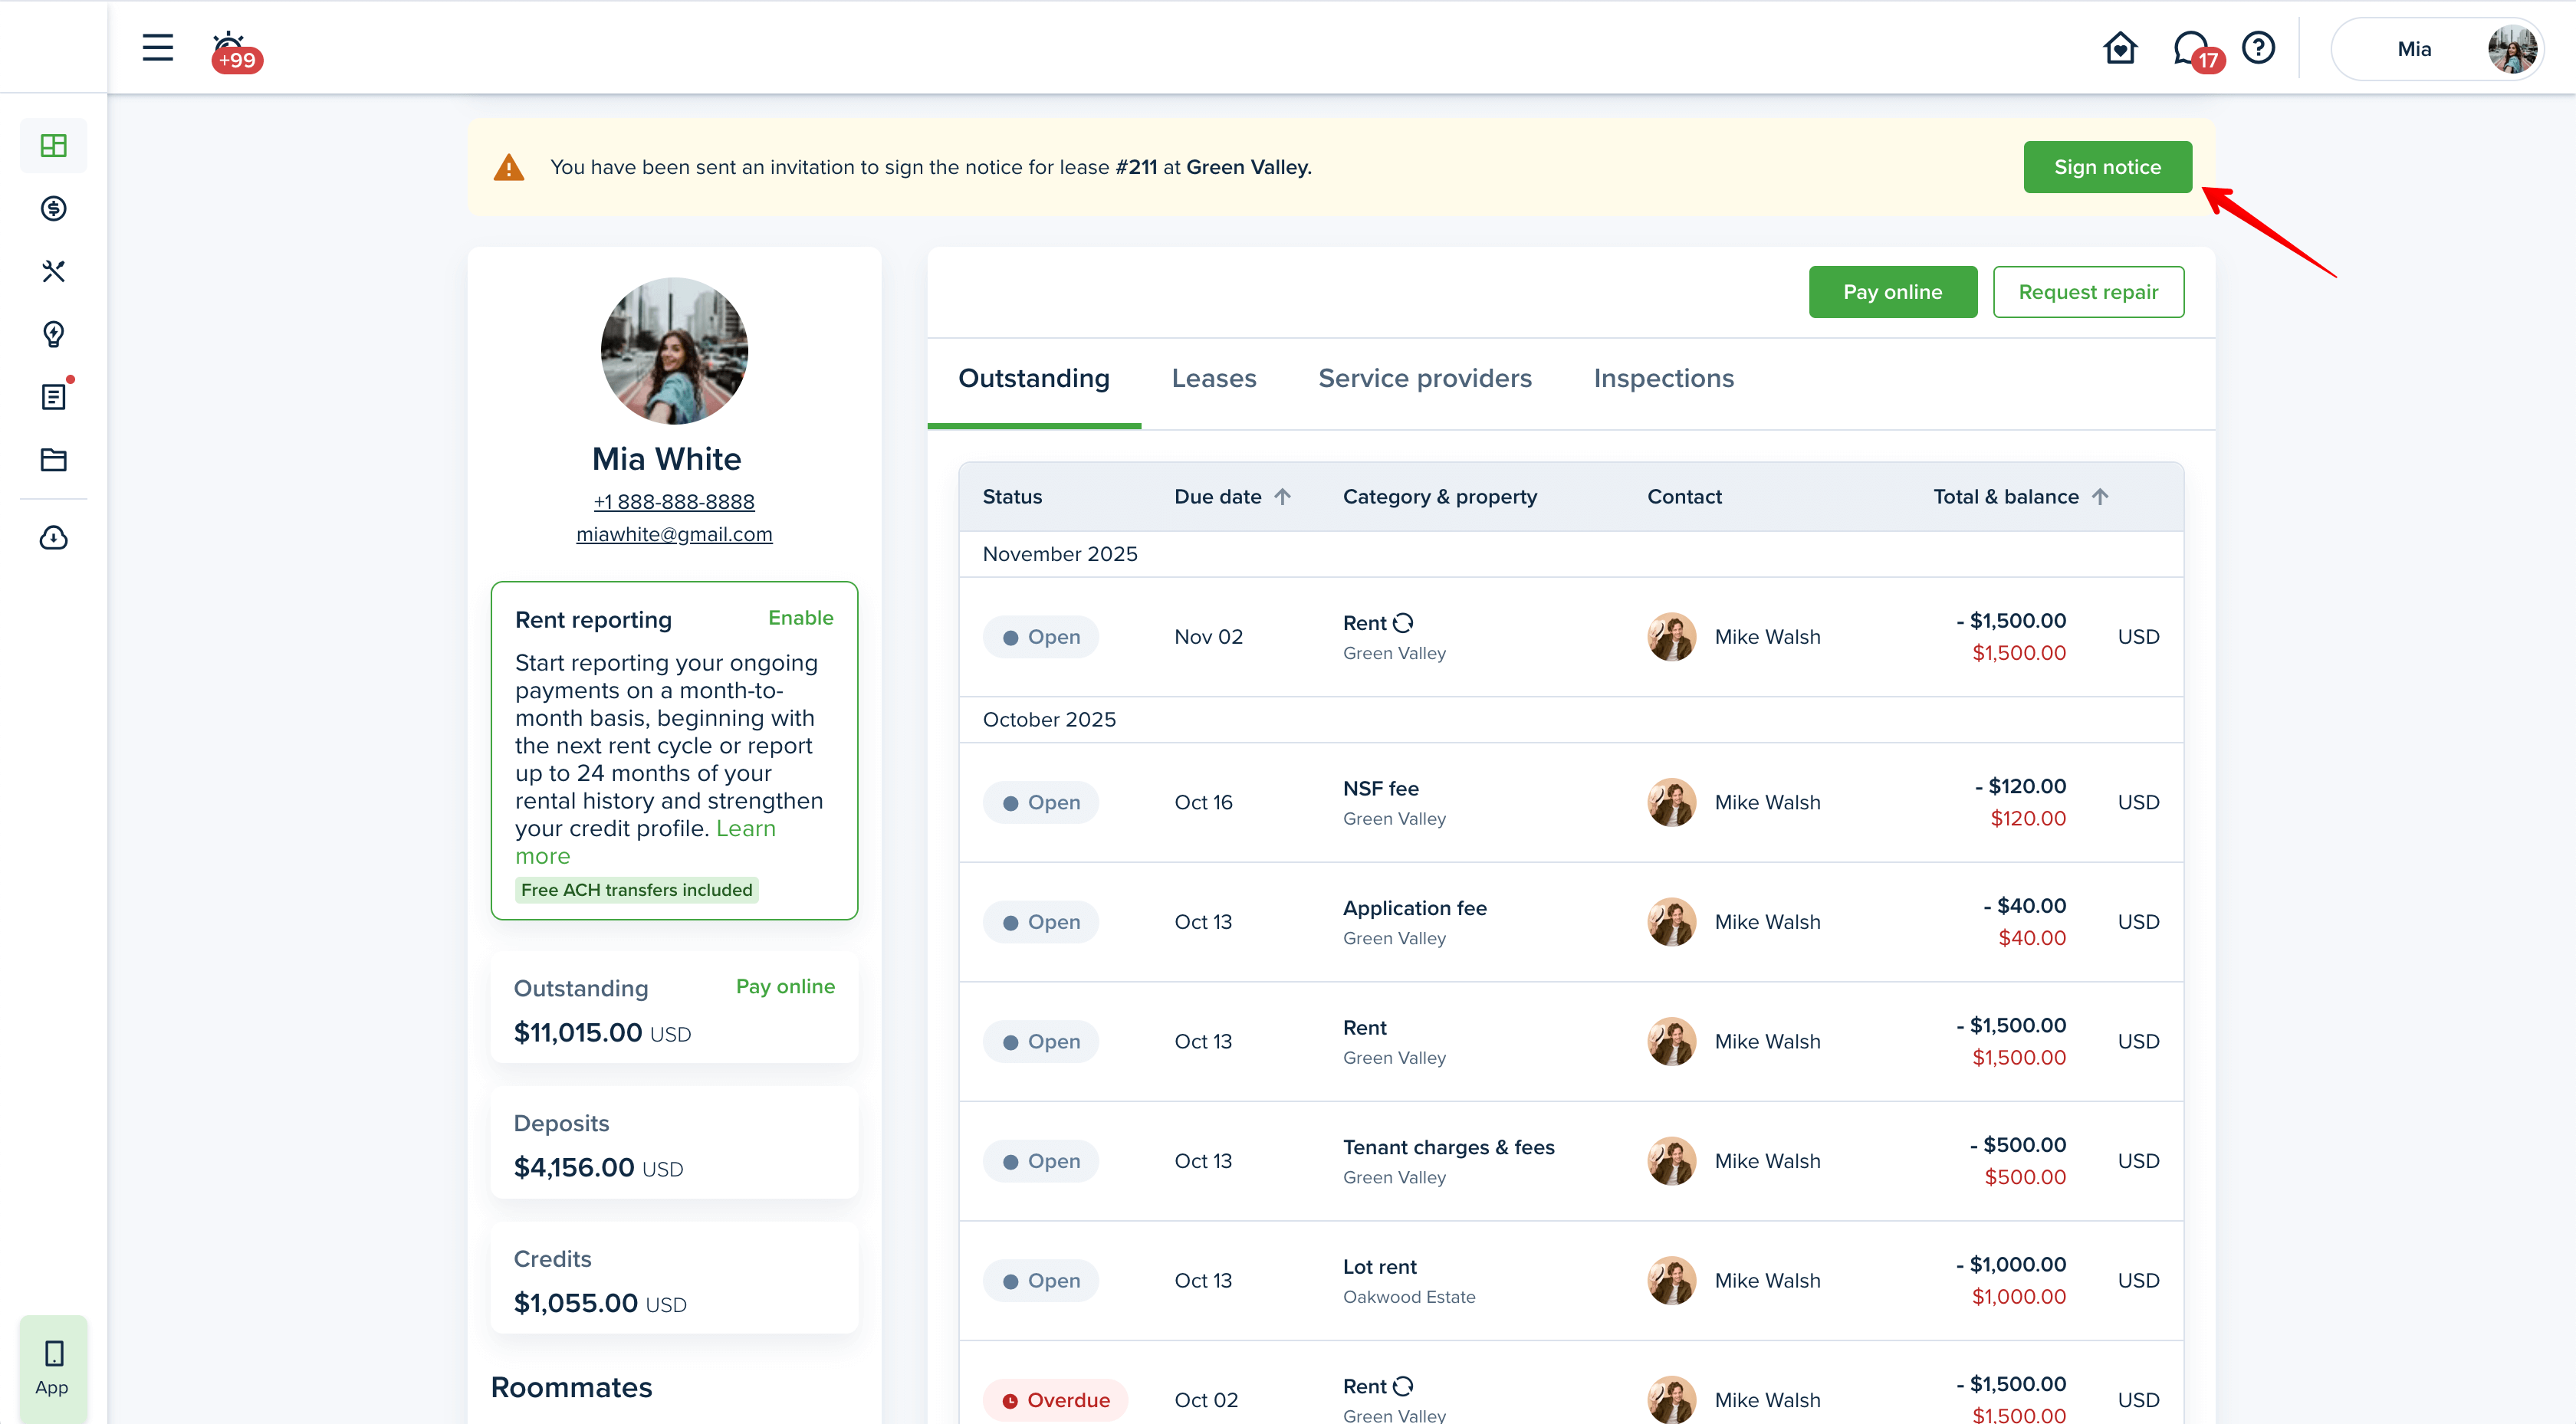The width and height of the screenshot is (2576, 1424).
Task: Open the lightbulb icon in sidebar
Action: tap(53, 334)
